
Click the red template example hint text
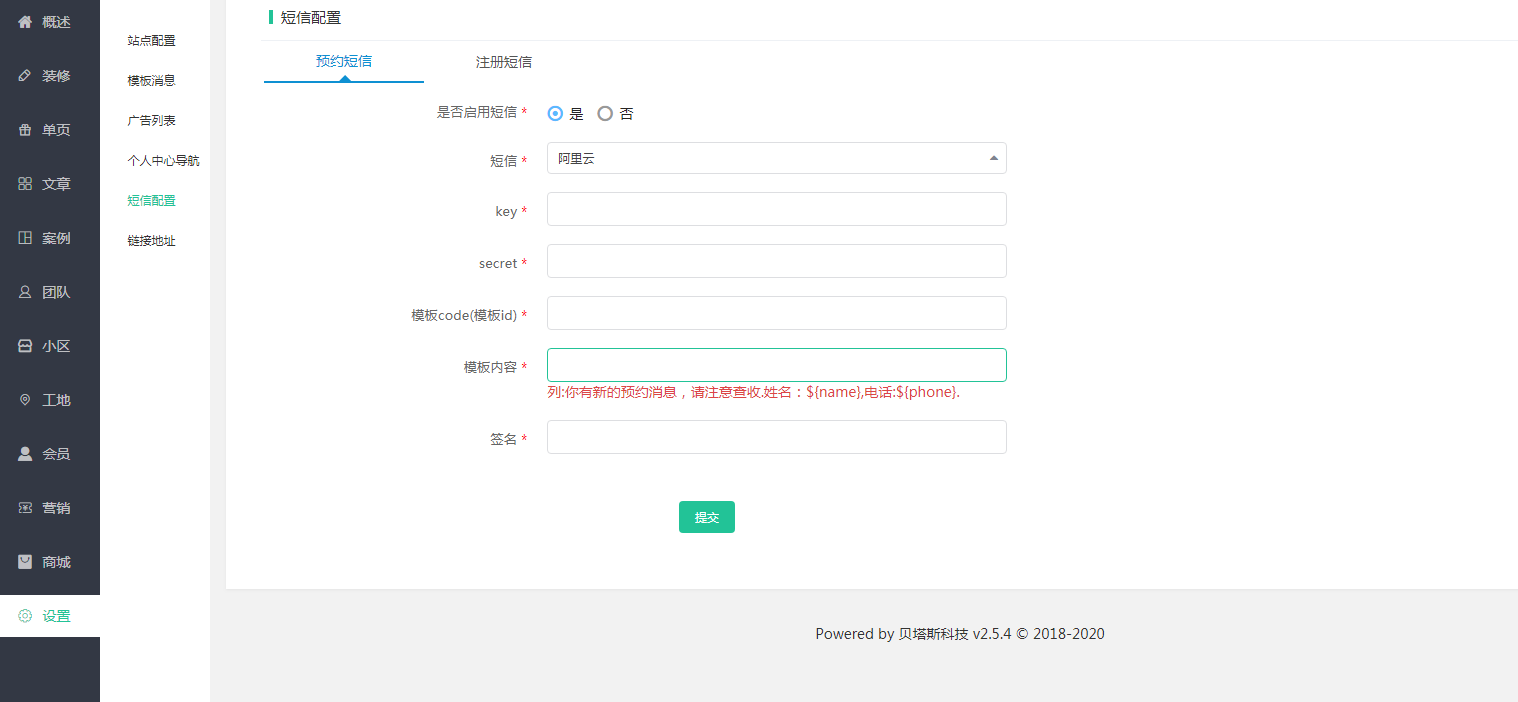tap(754, 392)
